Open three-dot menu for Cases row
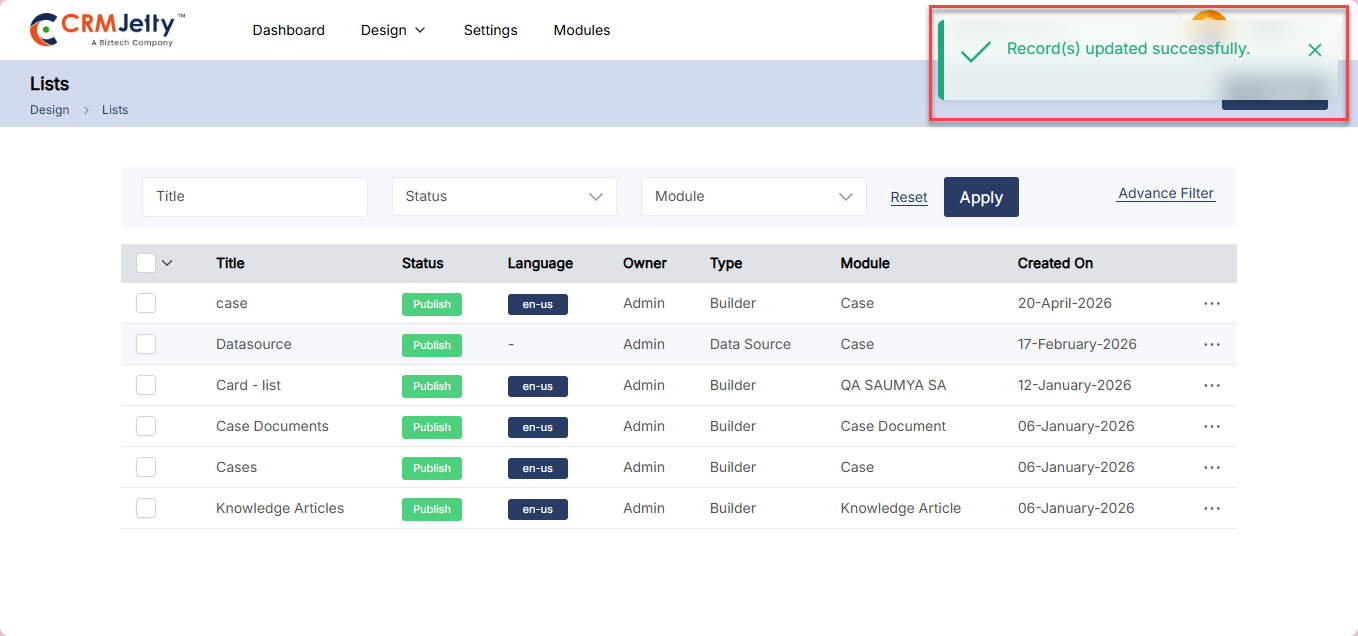1358x636 pixels. [1212, 467]
